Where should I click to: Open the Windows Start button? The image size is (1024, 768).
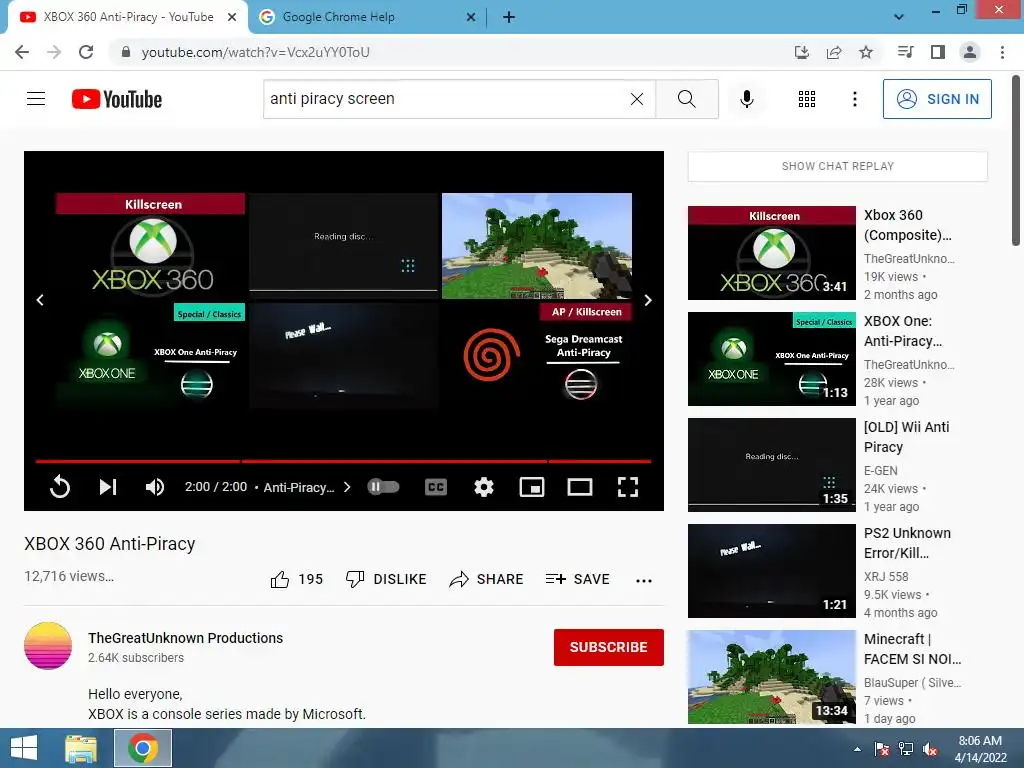click(24, 748)
